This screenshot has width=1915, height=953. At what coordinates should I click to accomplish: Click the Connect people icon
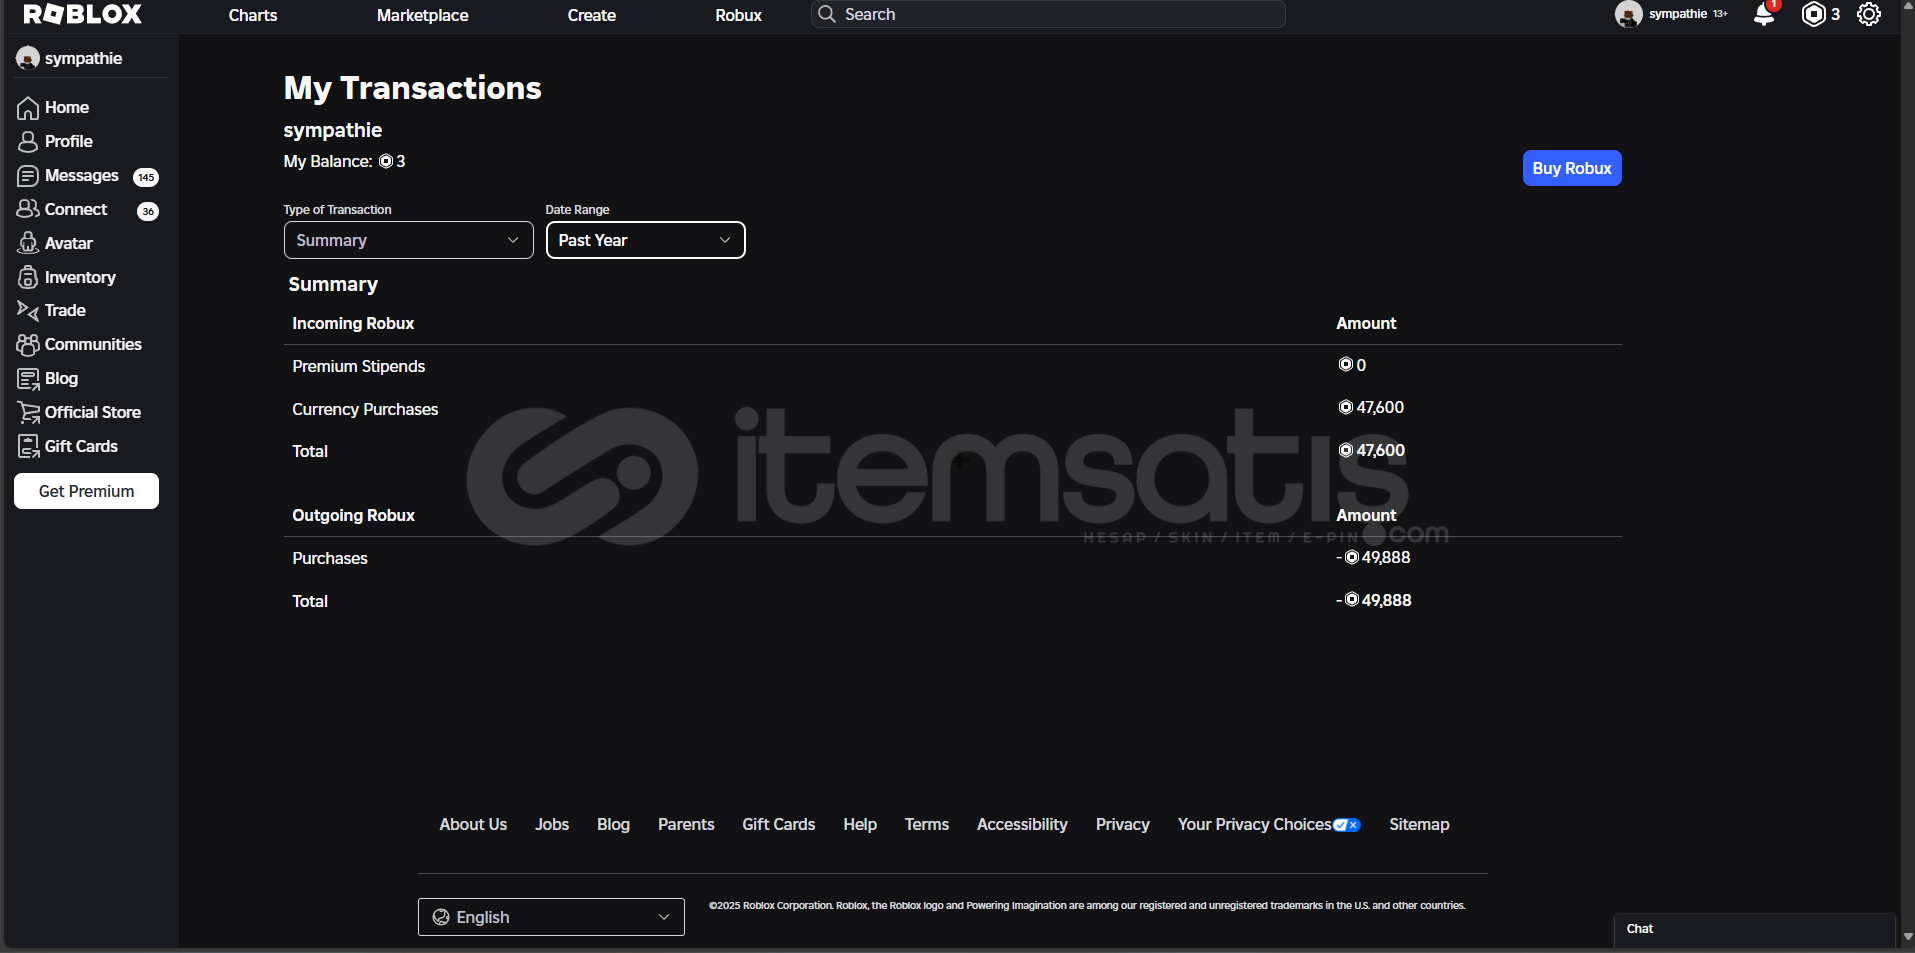pyautogui.click(x=28, y=209)
